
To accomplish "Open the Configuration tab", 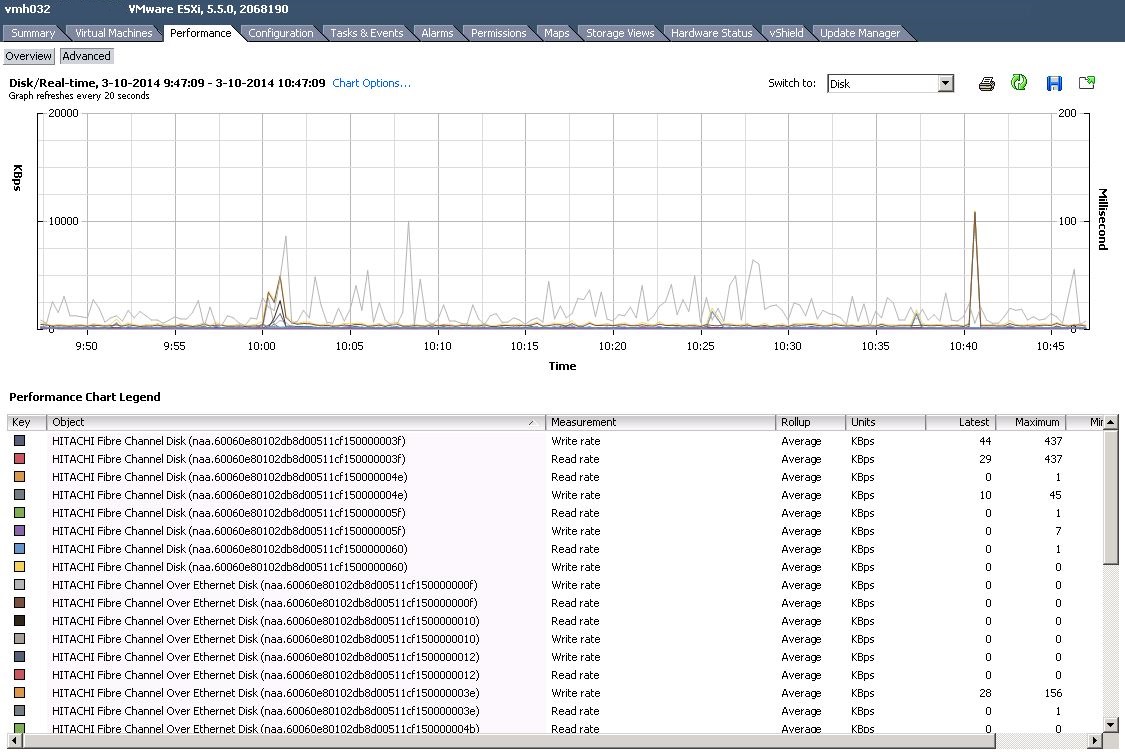I will [281, 33].
